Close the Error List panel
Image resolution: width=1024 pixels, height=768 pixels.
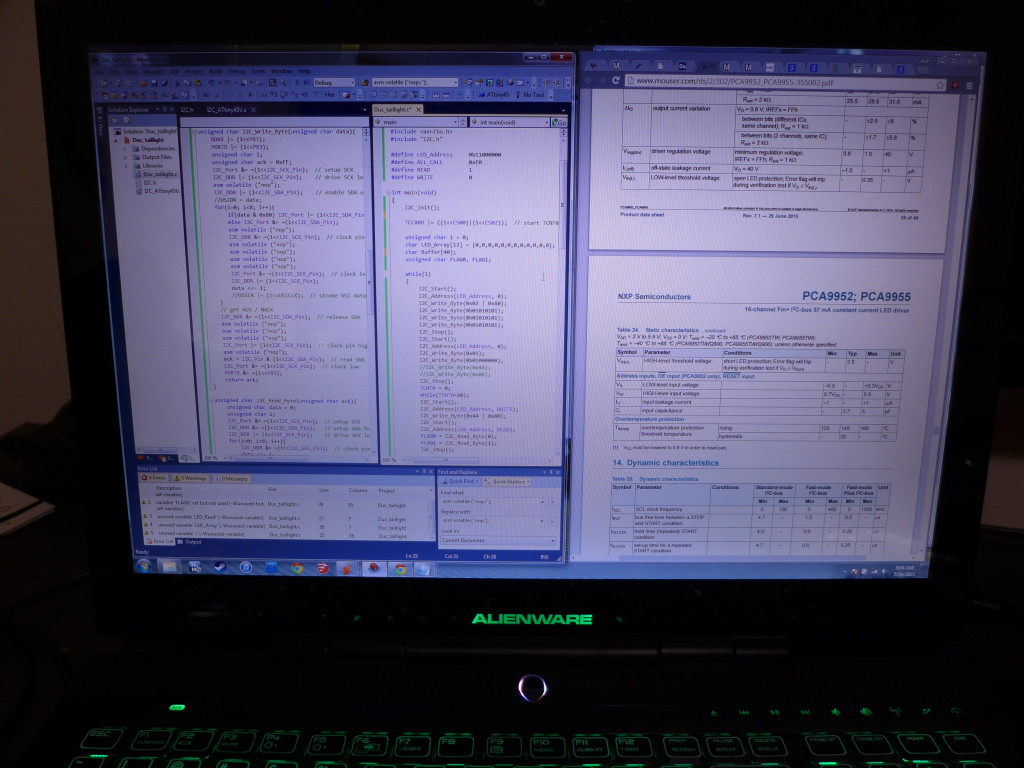coord(430,471)
